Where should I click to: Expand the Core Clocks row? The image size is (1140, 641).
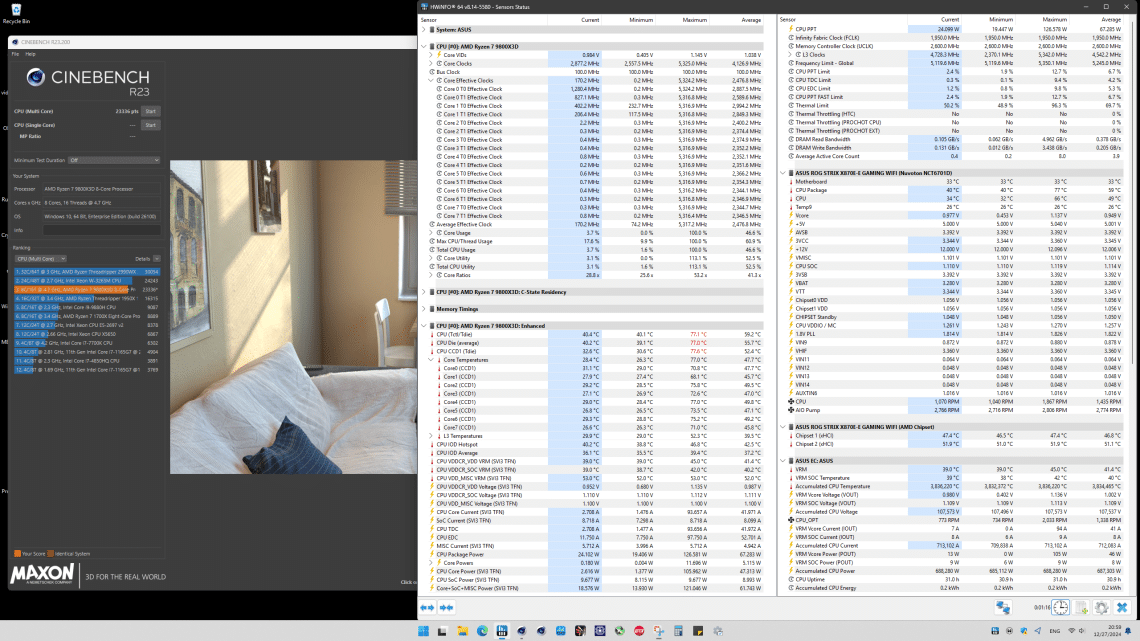click(430, 63)
